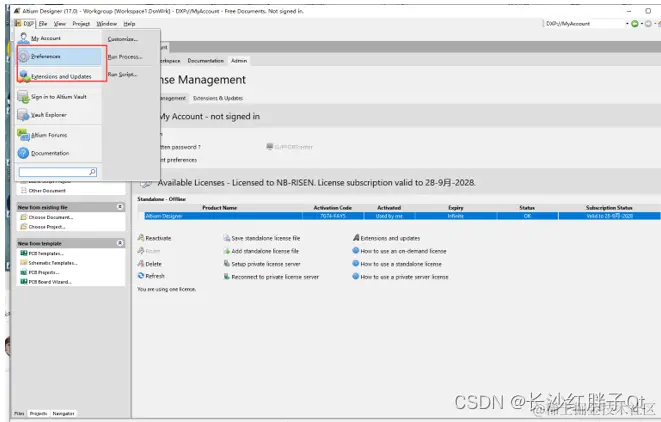Click the Save standalone license icon

[226, 238]
